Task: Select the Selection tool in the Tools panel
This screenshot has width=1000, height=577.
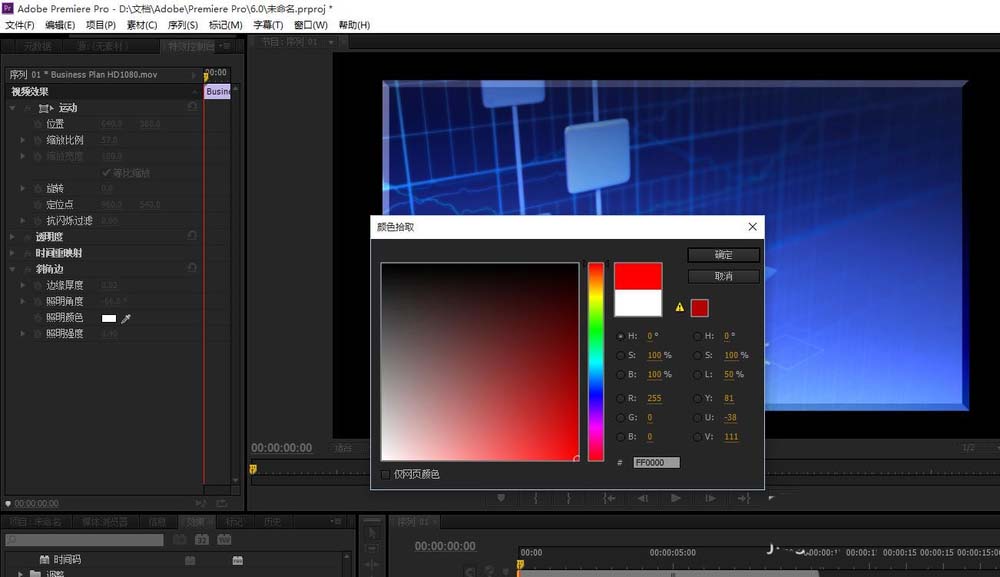Action: click(372, 532)
